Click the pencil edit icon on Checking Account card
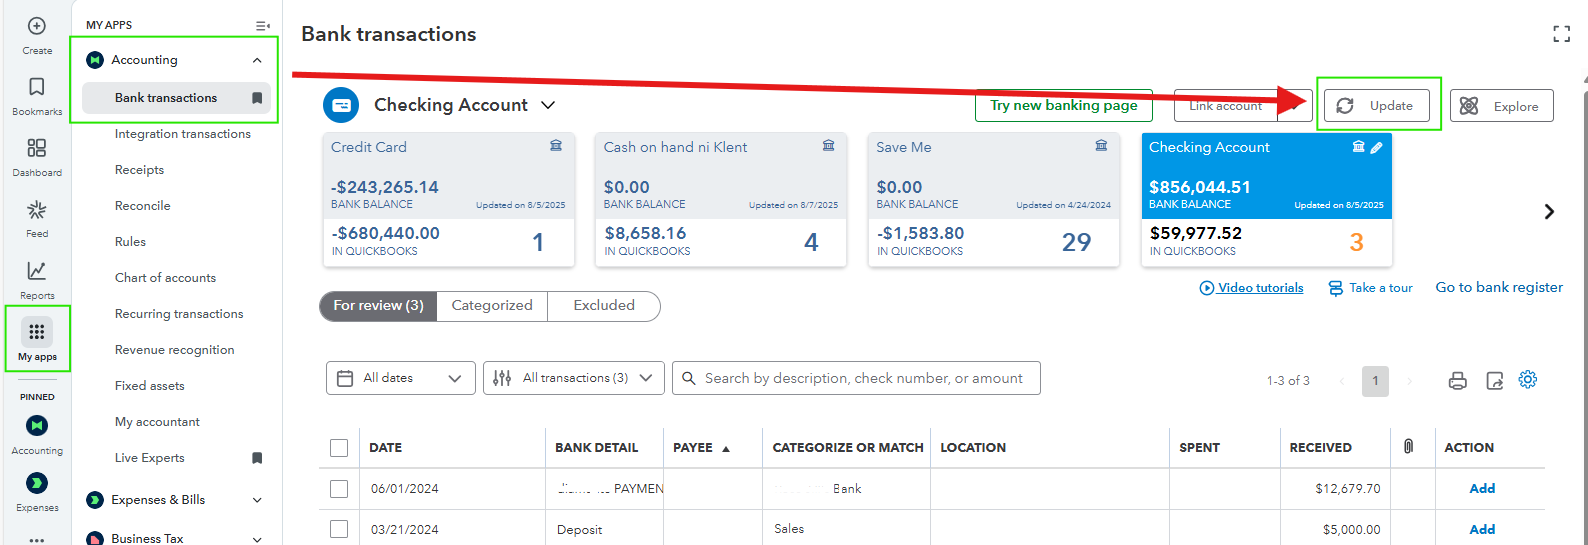This screenshot has width=1588, height=545. click(x=1376, y=147)
